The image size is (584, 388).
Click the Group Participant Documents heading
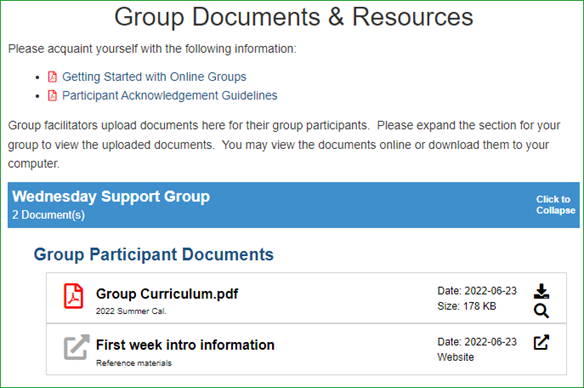coord(153,255)
